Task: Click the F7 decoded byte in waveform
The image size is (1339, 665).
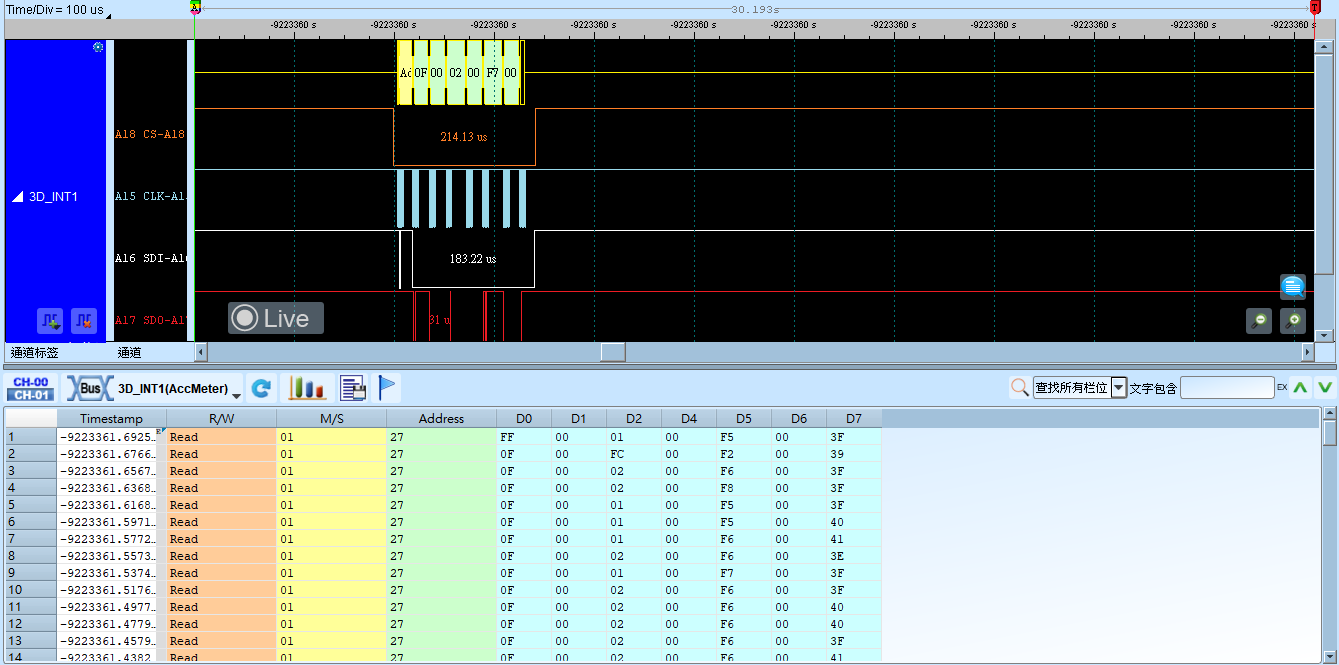Action: [x=492, y=73]
